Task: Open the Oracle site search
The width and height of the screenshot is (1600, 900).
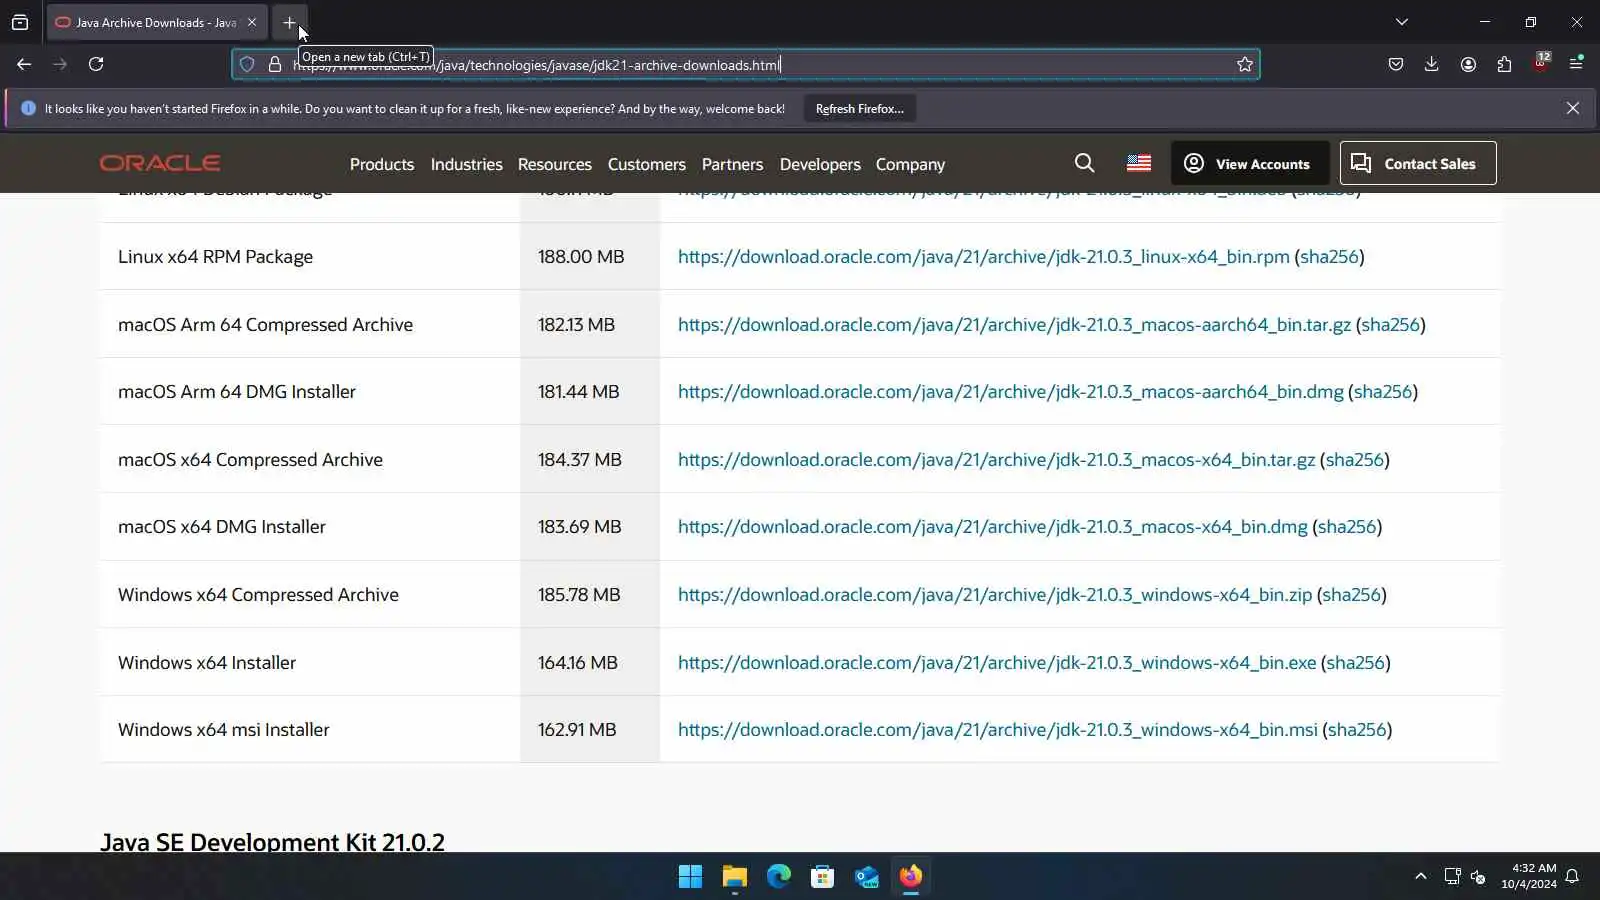Action: 1084,162
